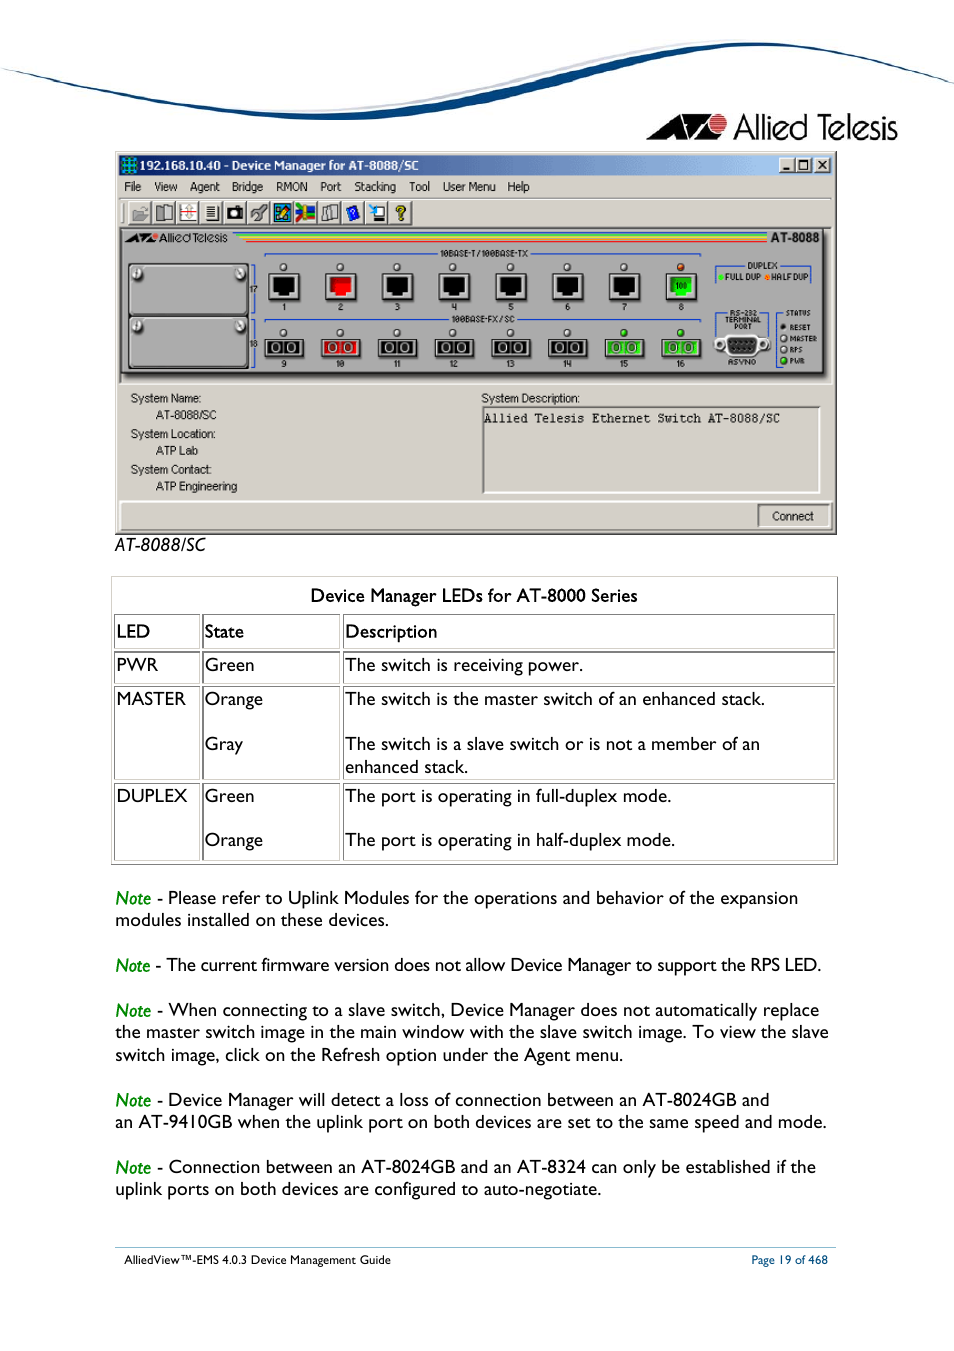Click expansion module slot 18
Viewport: 954px width, 1351px height.
pos(188,343)
